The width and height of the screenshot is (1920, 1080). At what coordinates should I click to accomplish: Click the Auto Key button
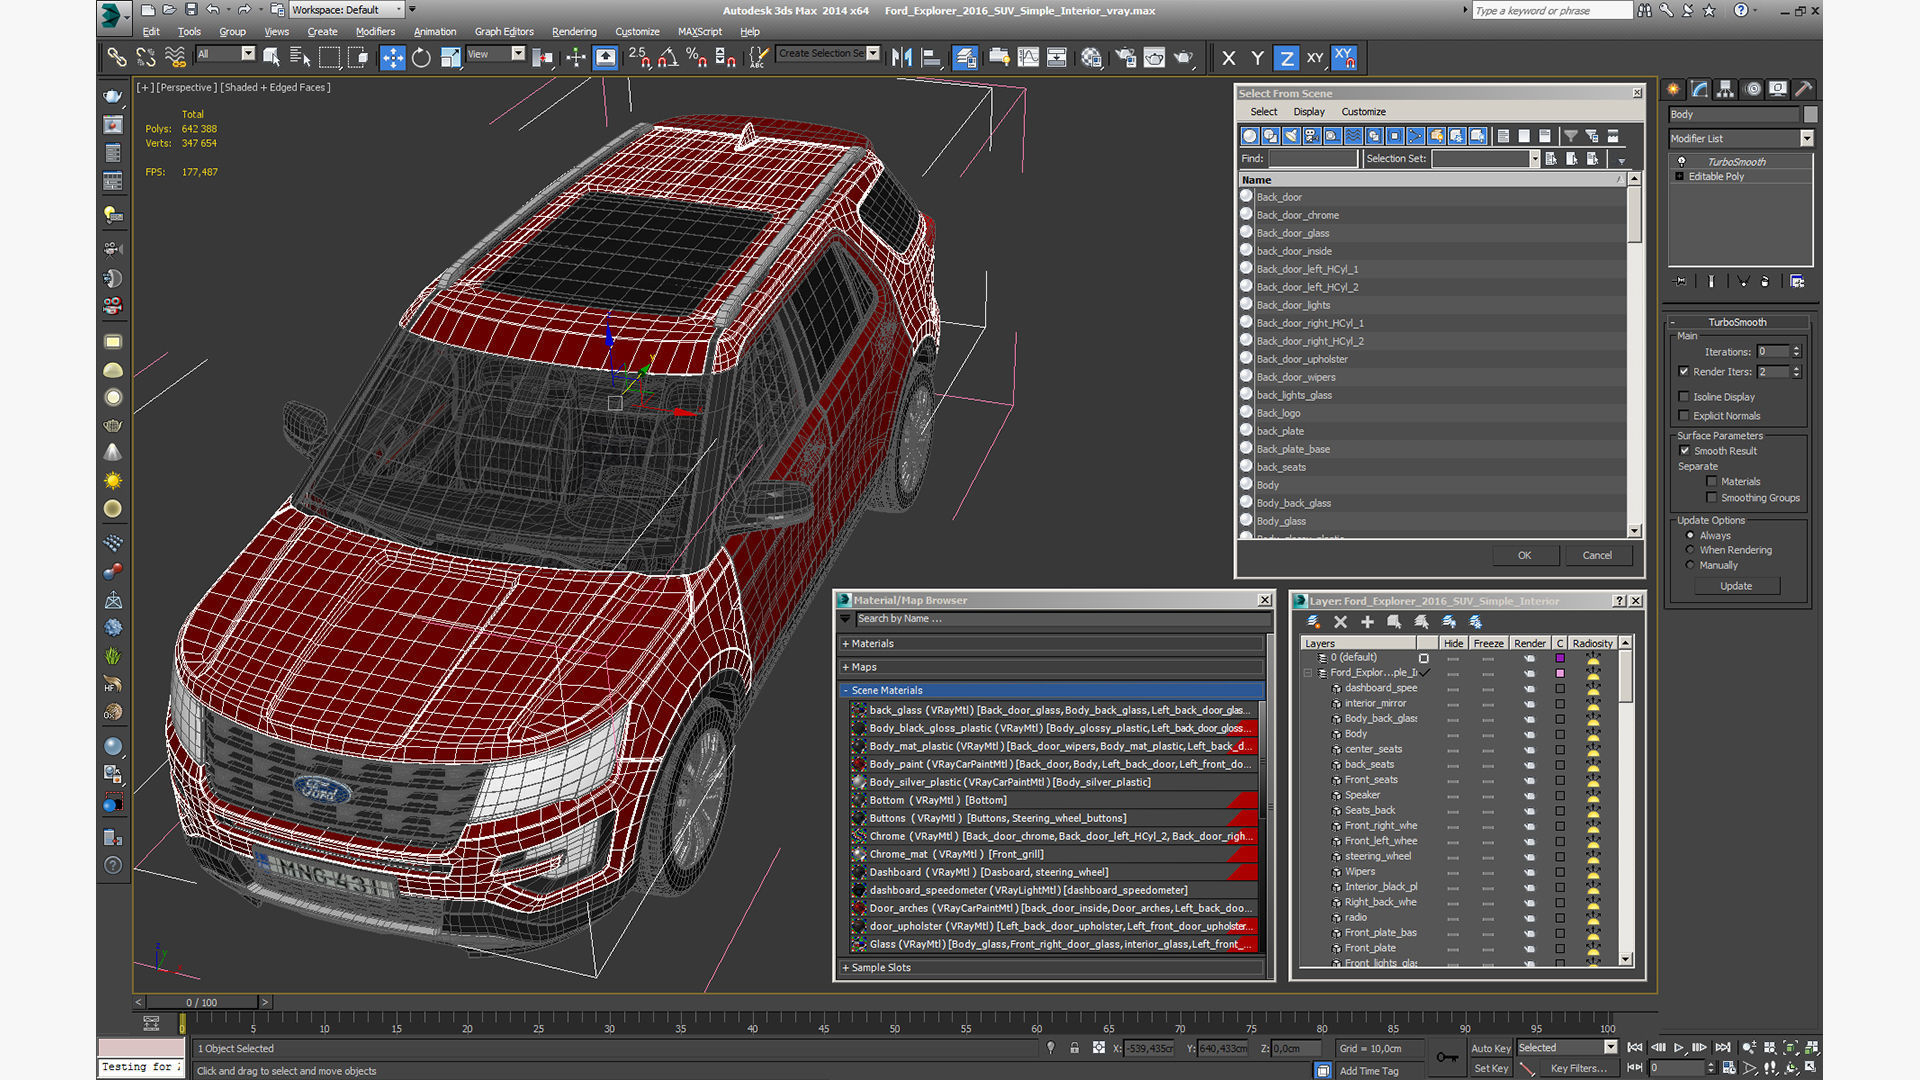coord(1490,1049)
